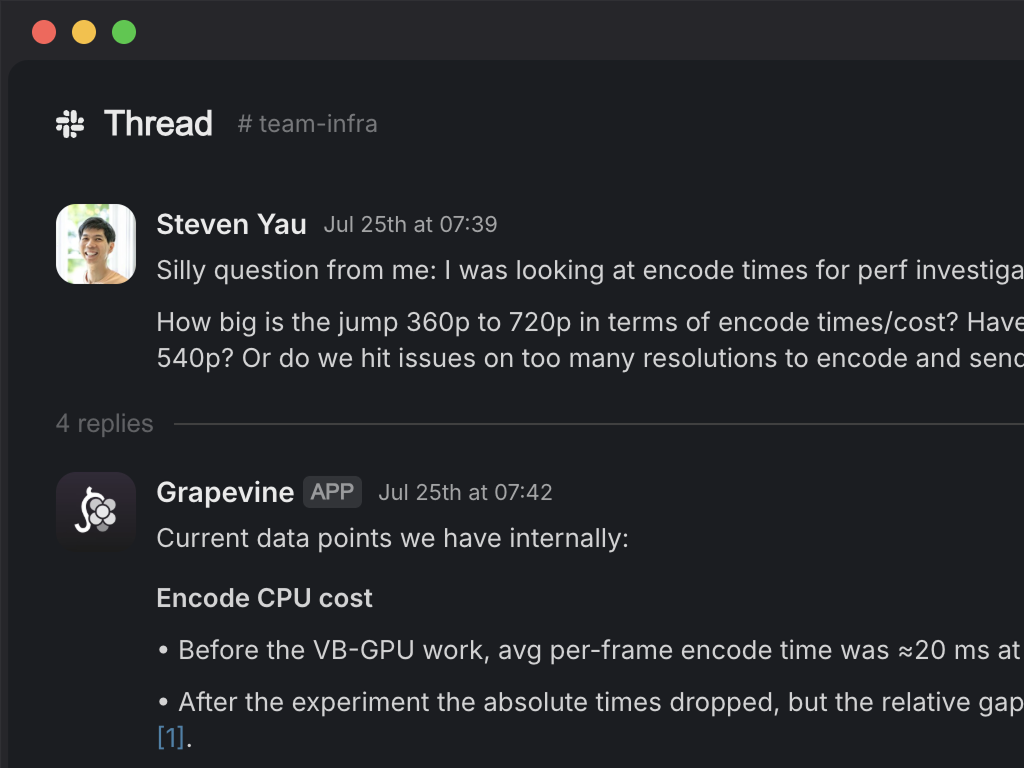Close the window with the red button

coord(44,32)
